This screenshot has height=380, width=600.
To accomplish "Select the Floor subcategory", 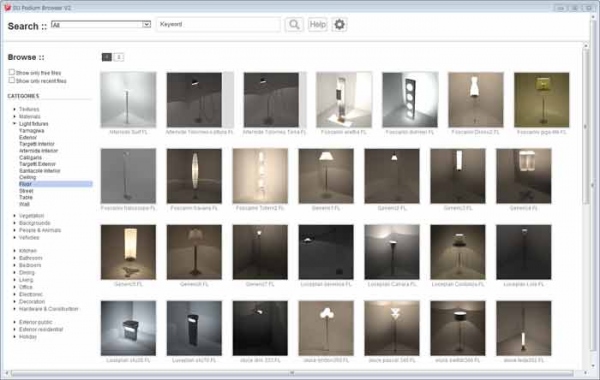I will [55, 184].
